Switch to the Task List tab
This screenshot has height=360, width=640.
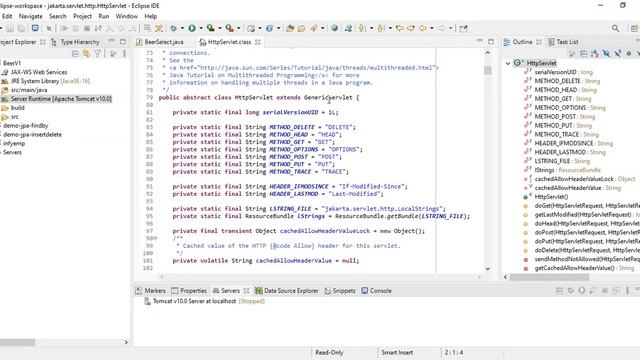pyautogui.click(x=563, y=42)
